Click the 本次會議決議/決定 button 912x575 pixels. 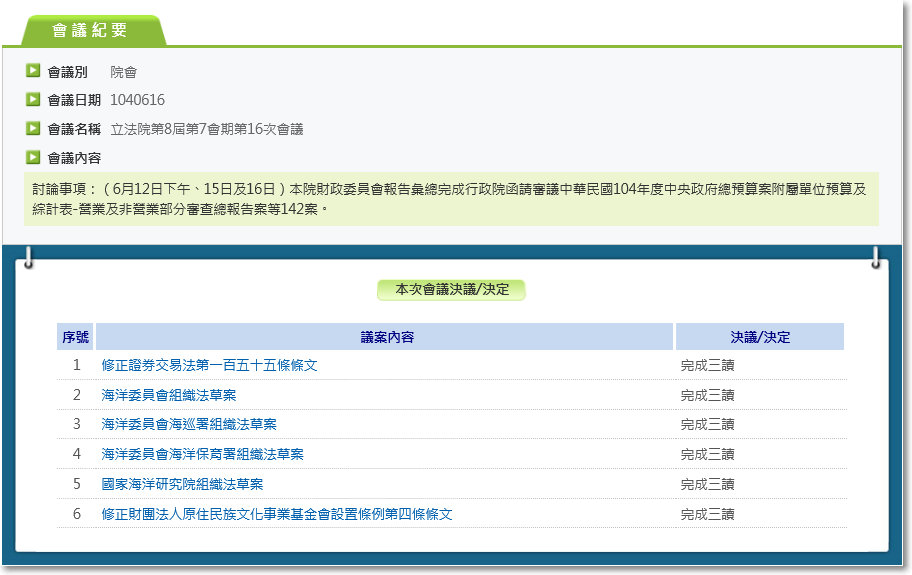click(x=451, y=290)
